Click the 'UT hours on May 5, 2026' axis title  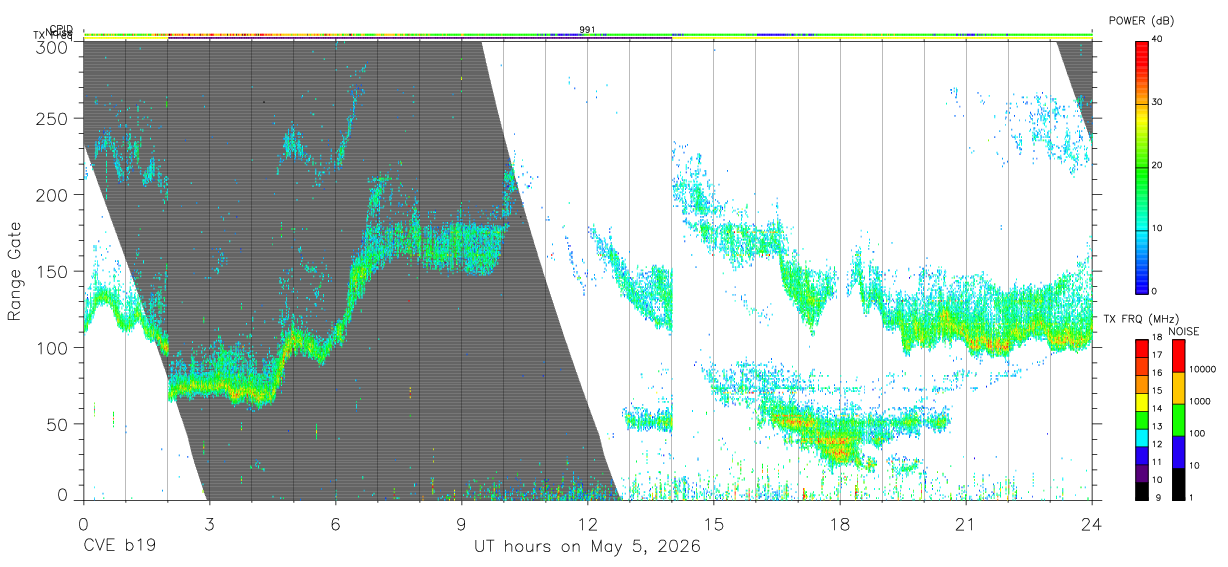(587, 547)
